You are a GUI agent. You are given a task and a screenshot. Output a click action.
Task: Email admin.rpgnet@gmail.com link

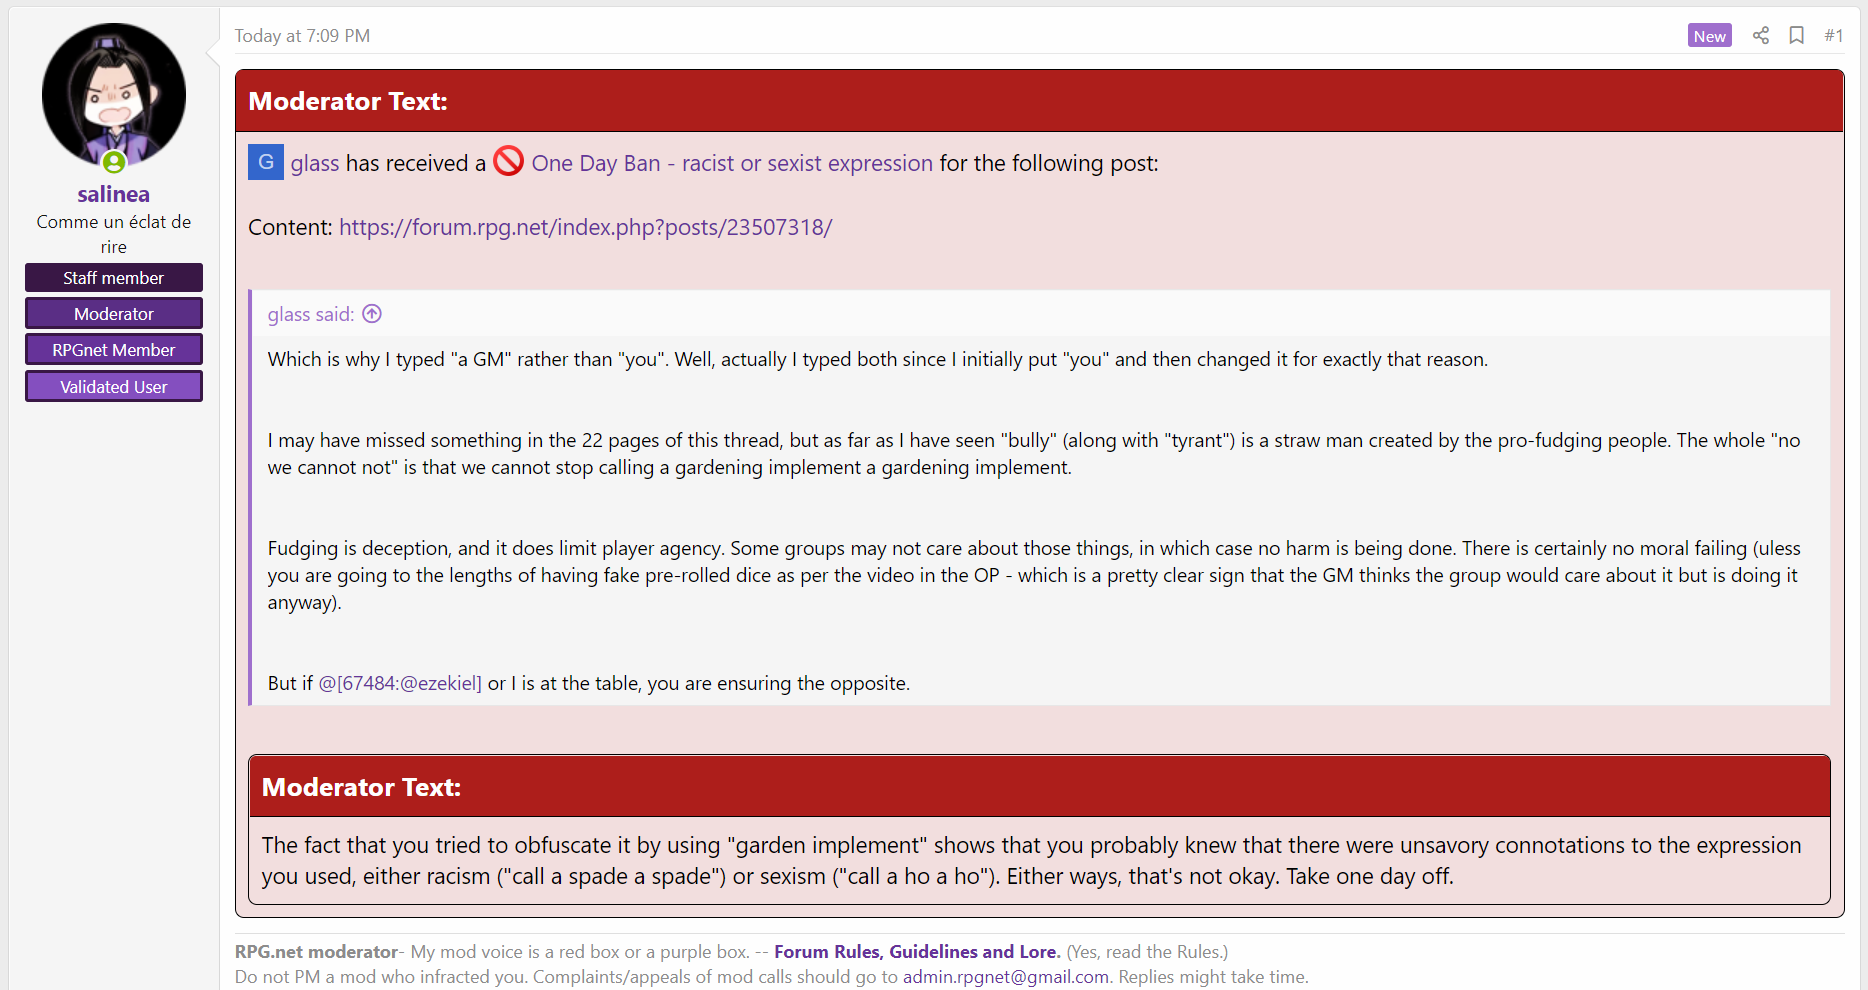pos(1006,977)
